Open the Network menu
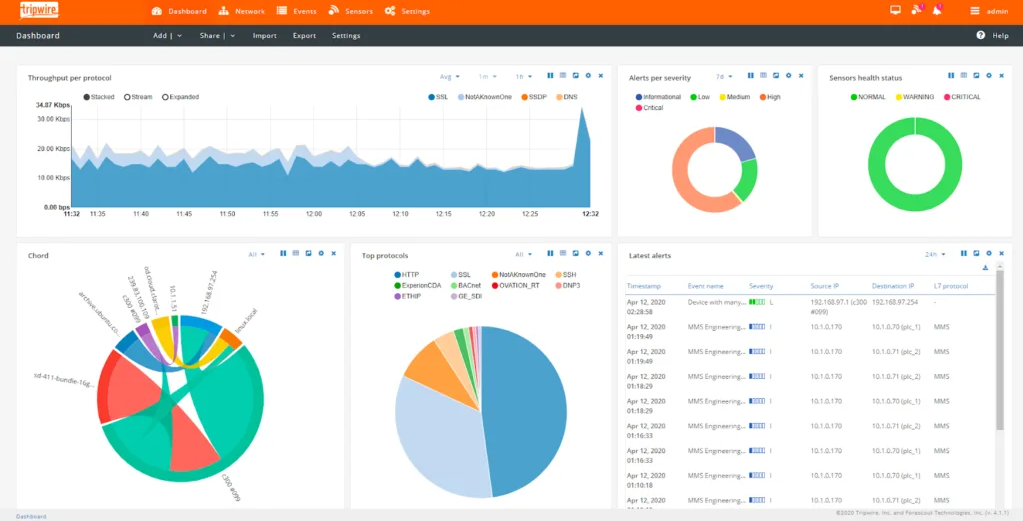Viewport: 1023px width, 521px height. pyautogui.click(x=243, y=11)
